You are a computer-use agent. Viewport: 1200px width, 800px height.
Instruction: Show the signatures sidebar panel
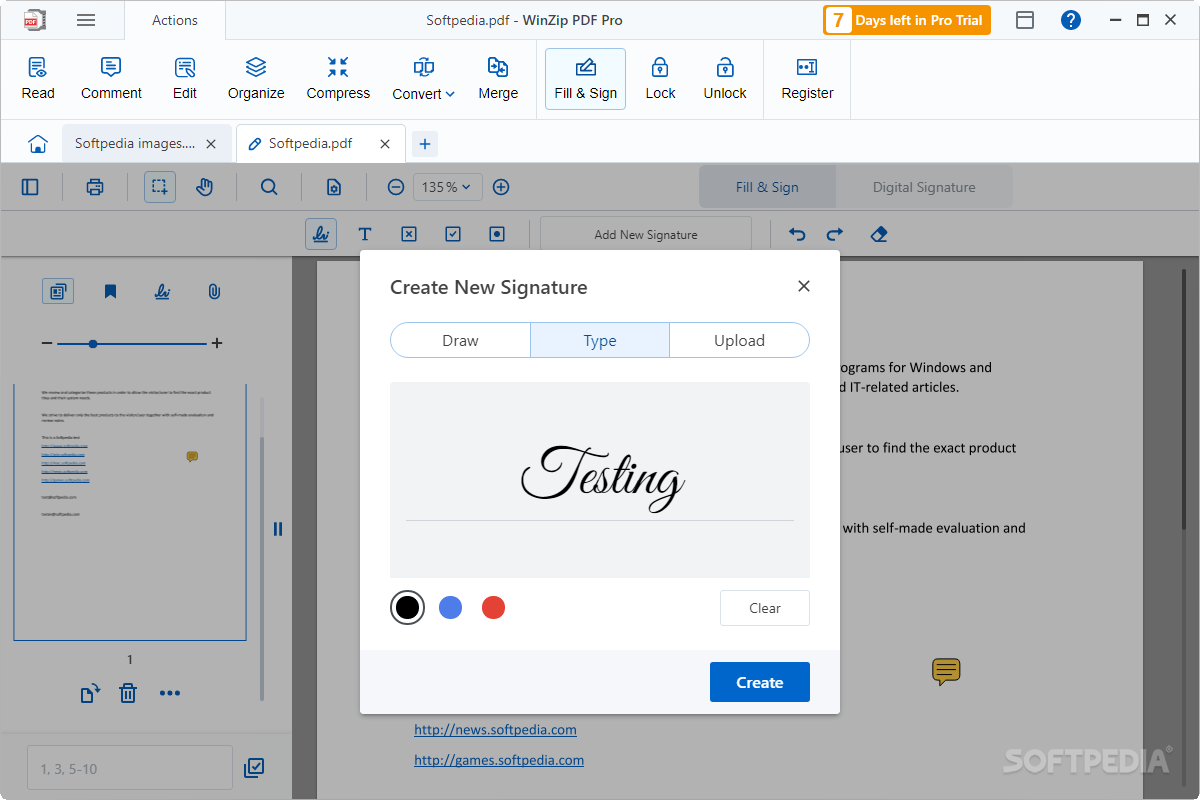(162, 291)
